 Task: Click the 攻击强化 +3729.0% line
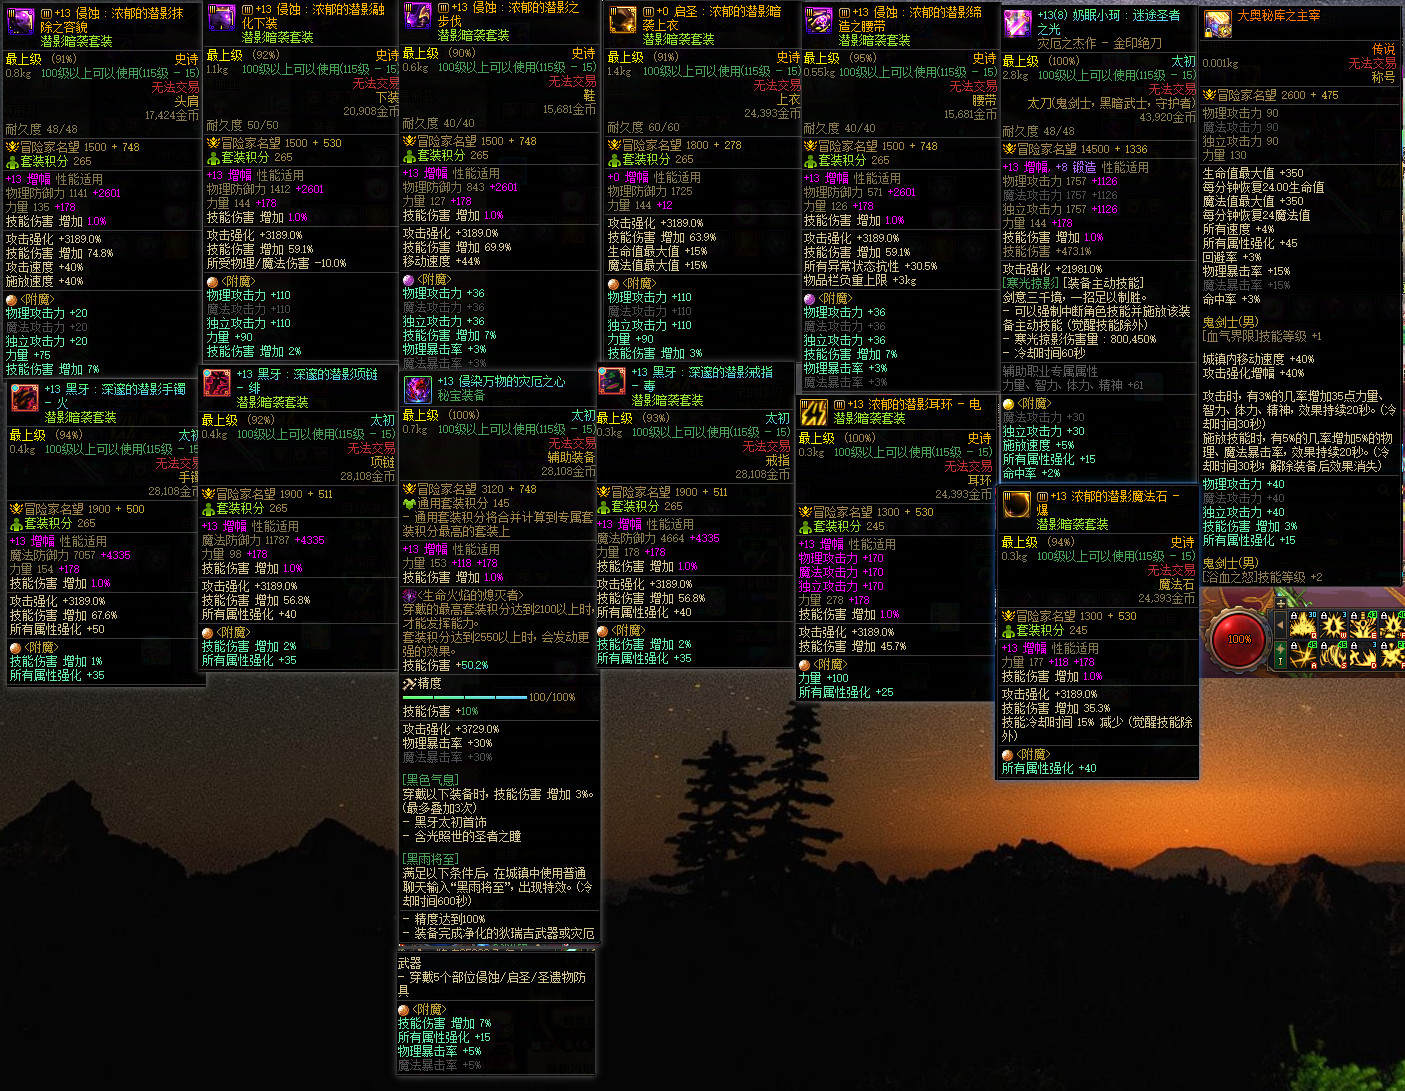[451, 729]
